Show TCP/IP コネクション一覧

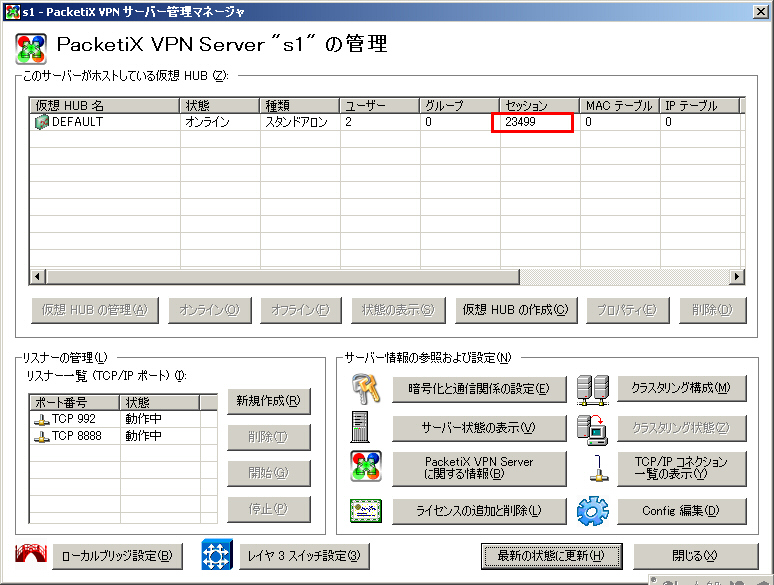[682, 468]
